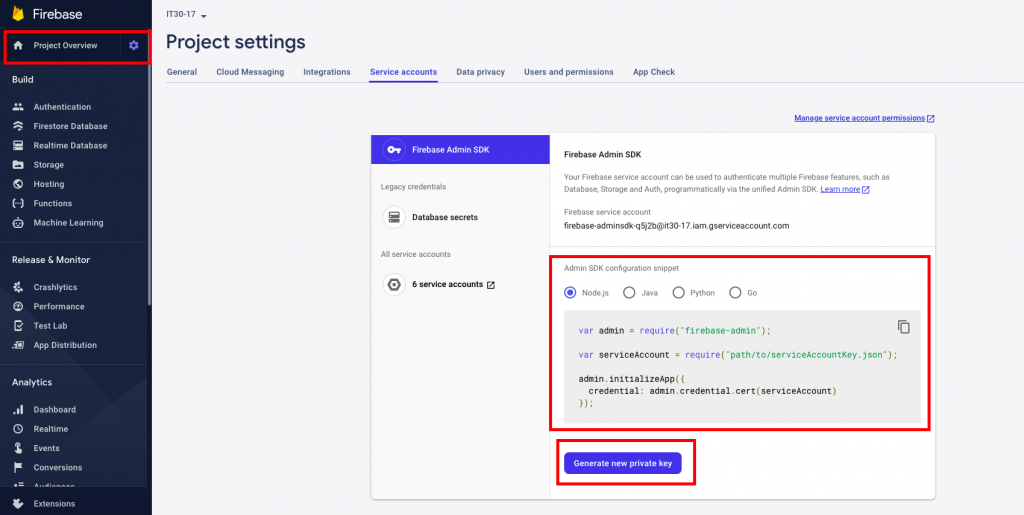
Task: Click the Firestore Database icon
Action: coord(18,126)
